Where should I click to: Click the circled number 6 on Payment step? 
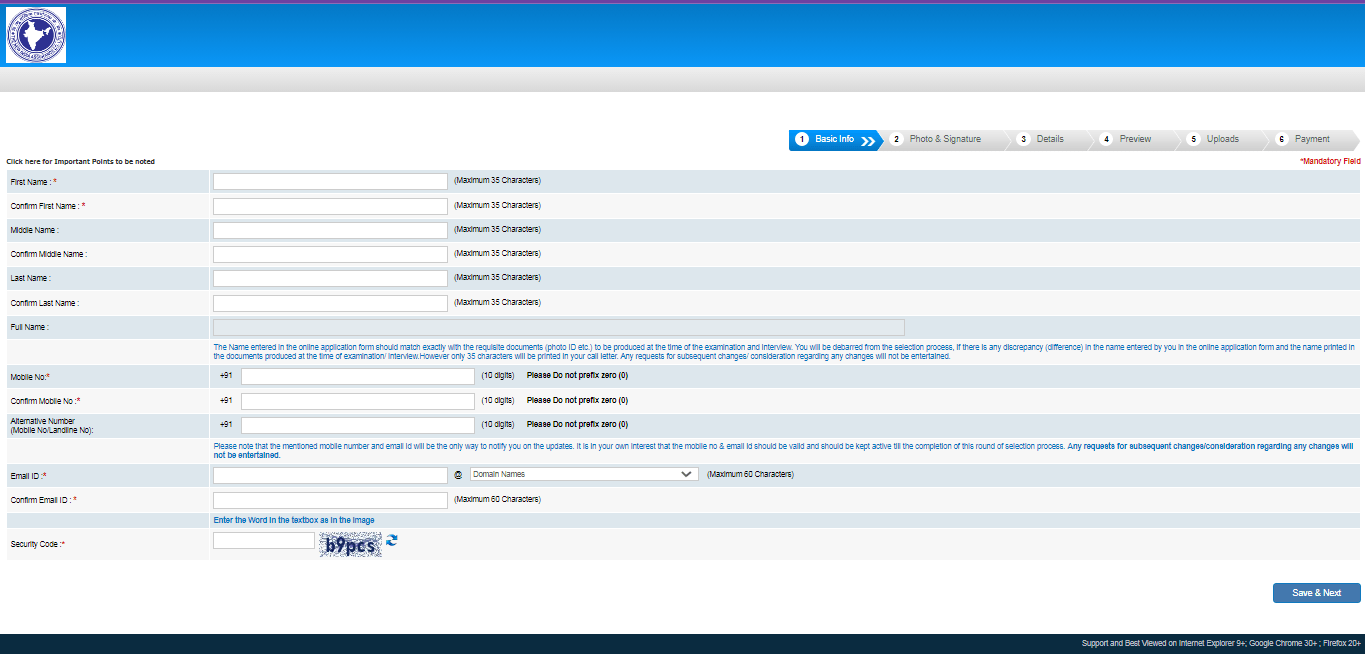1281,139
